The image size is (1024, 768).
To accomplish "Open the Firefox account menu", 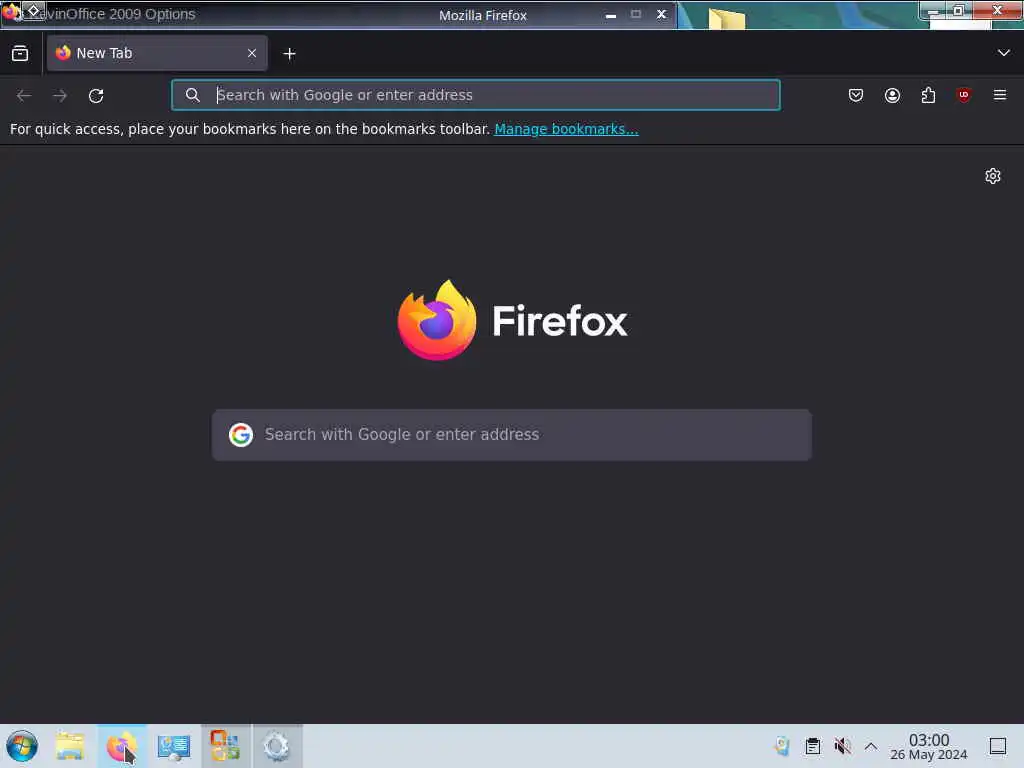I will click(892, 95).
